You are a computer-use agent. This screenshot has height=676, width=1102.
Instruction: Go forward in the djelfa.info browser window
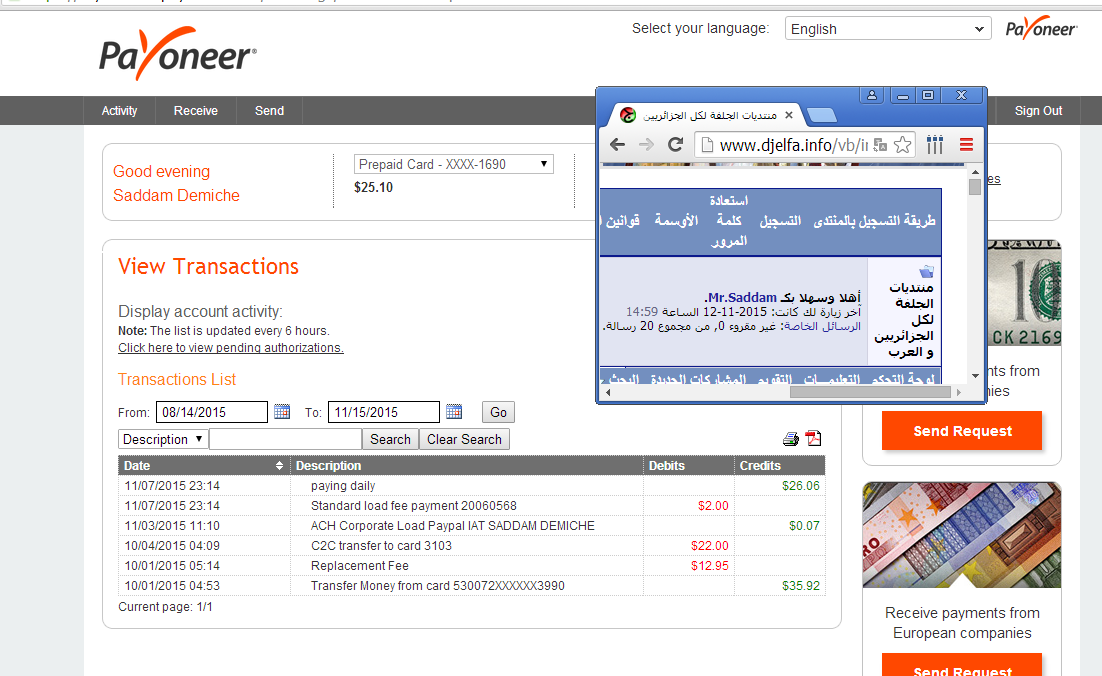pos(646,145)
